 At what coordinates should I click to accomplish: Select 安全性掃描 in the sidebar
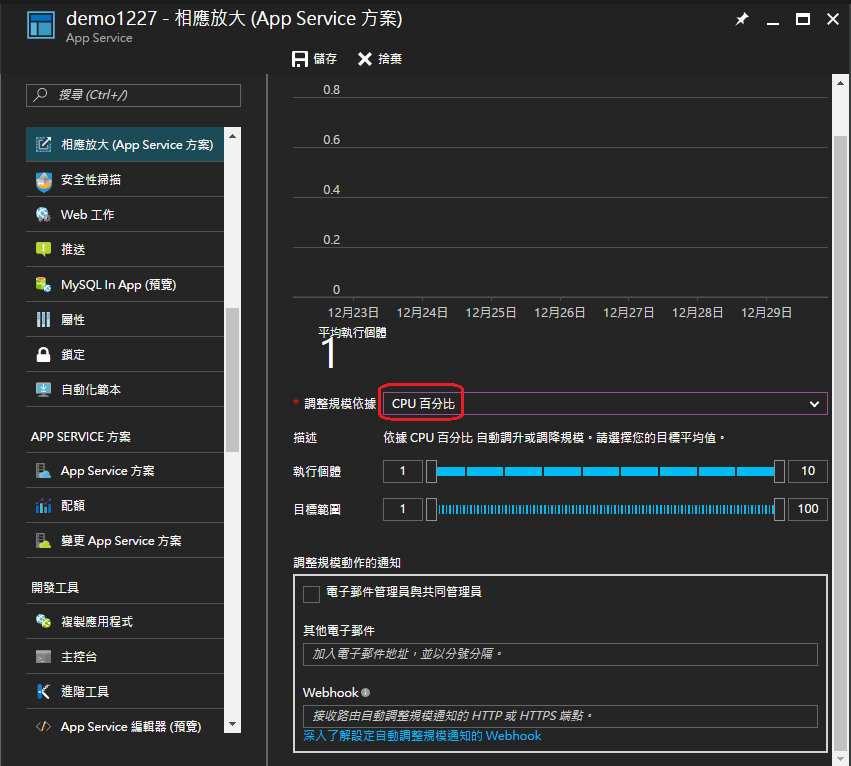click(x=125, y=180)
